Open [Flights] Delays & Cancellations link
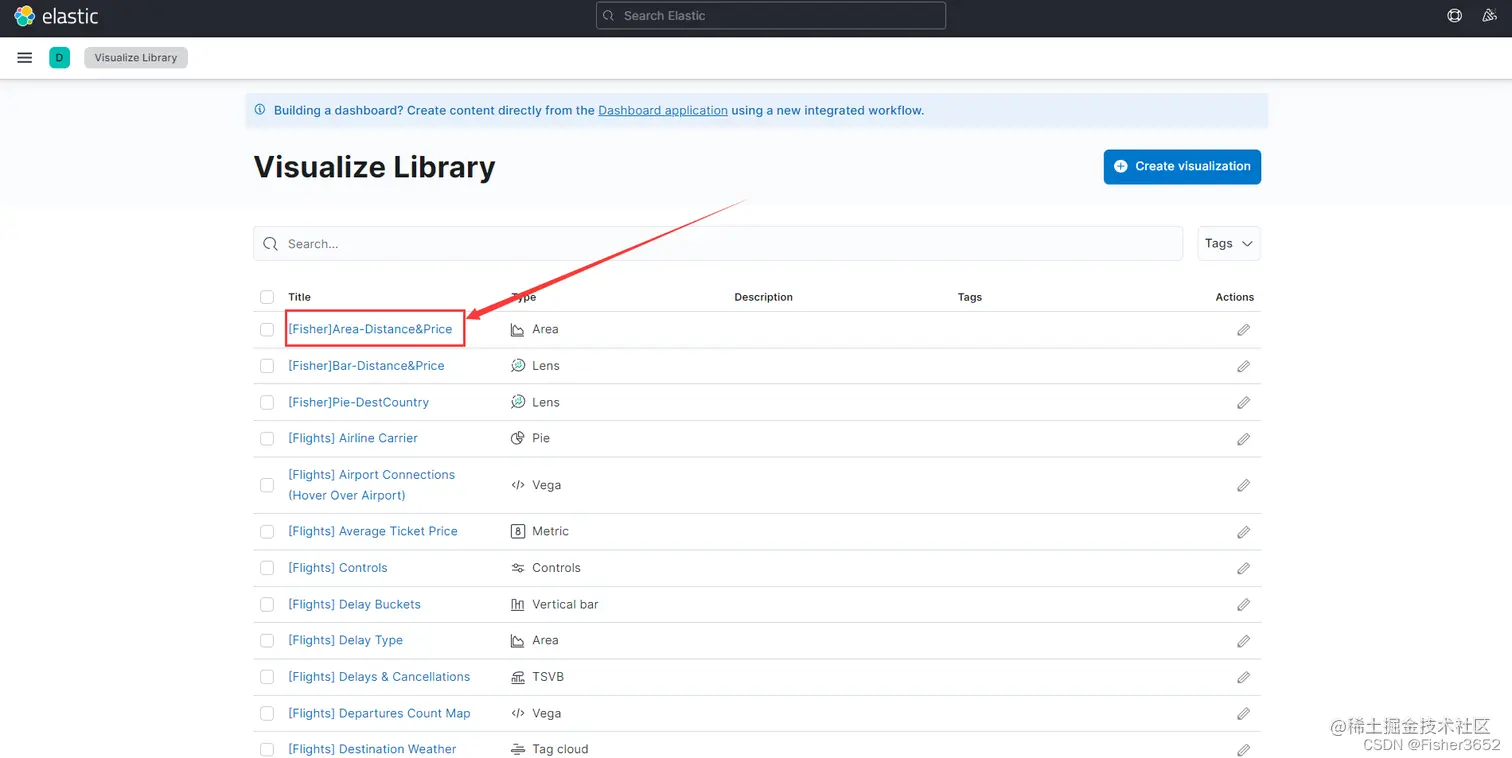Screen dimensions: 1512x758 pyautogui.click(x=379, y=677)
